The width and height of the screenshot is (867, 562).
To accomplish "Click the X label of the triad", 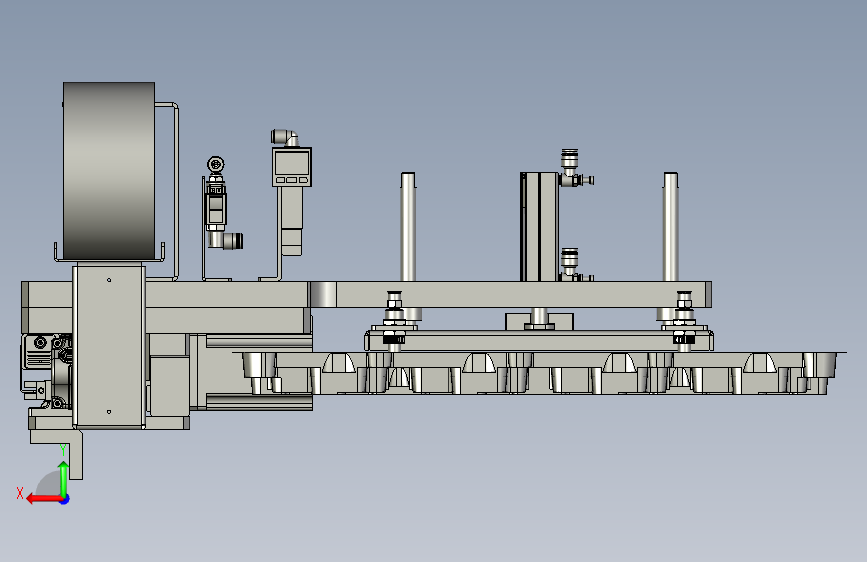I will 20,493.
